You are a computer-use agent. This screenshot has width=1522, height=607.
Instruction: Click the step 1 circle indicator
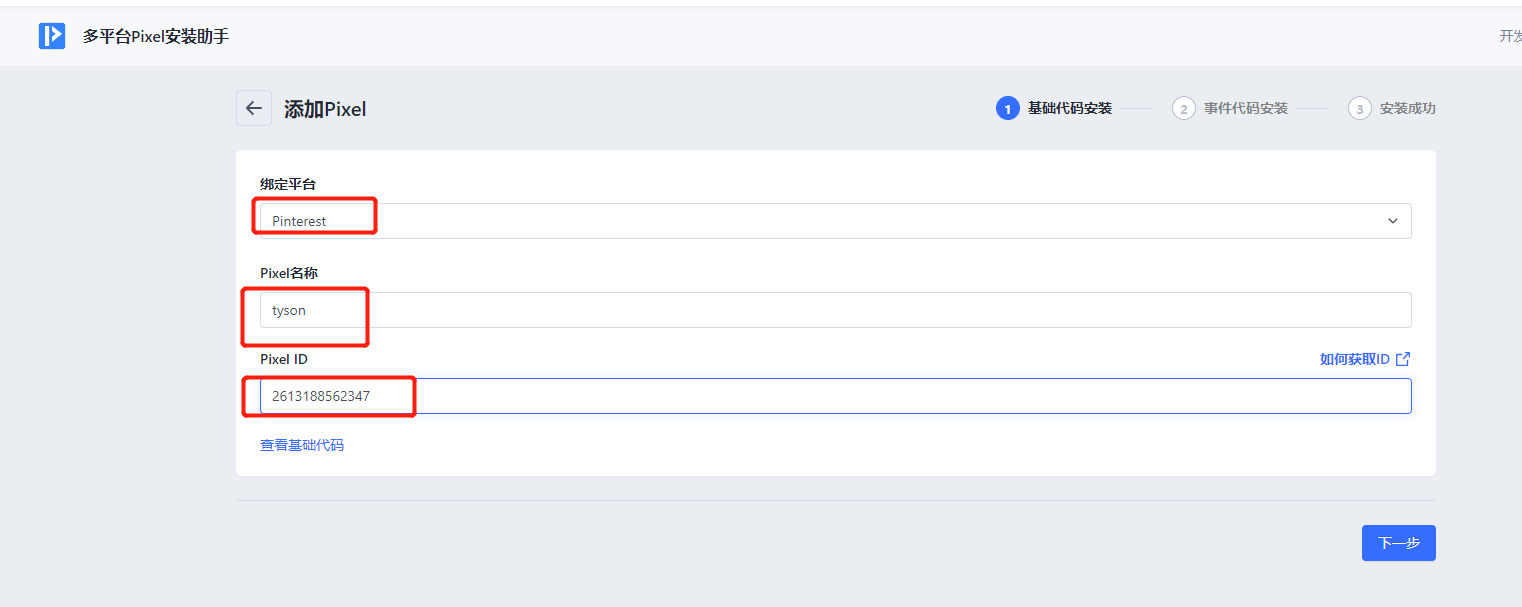[1007, 108]
